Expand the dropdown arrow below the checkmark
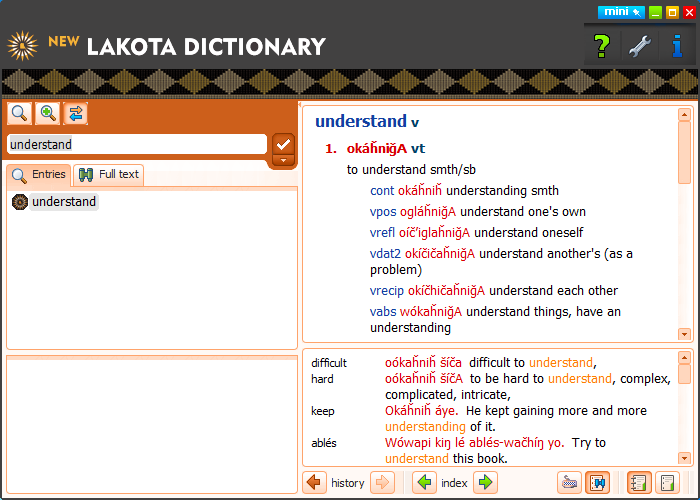Viewport: 700px width, 500px height. point(283,160)
